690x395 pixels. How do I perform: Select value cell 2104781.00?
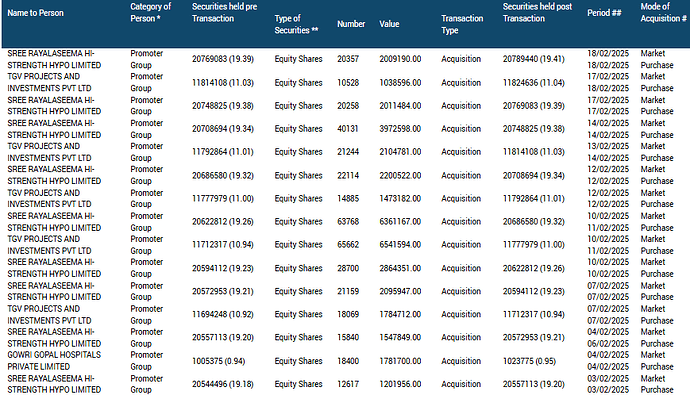(400, 152)
